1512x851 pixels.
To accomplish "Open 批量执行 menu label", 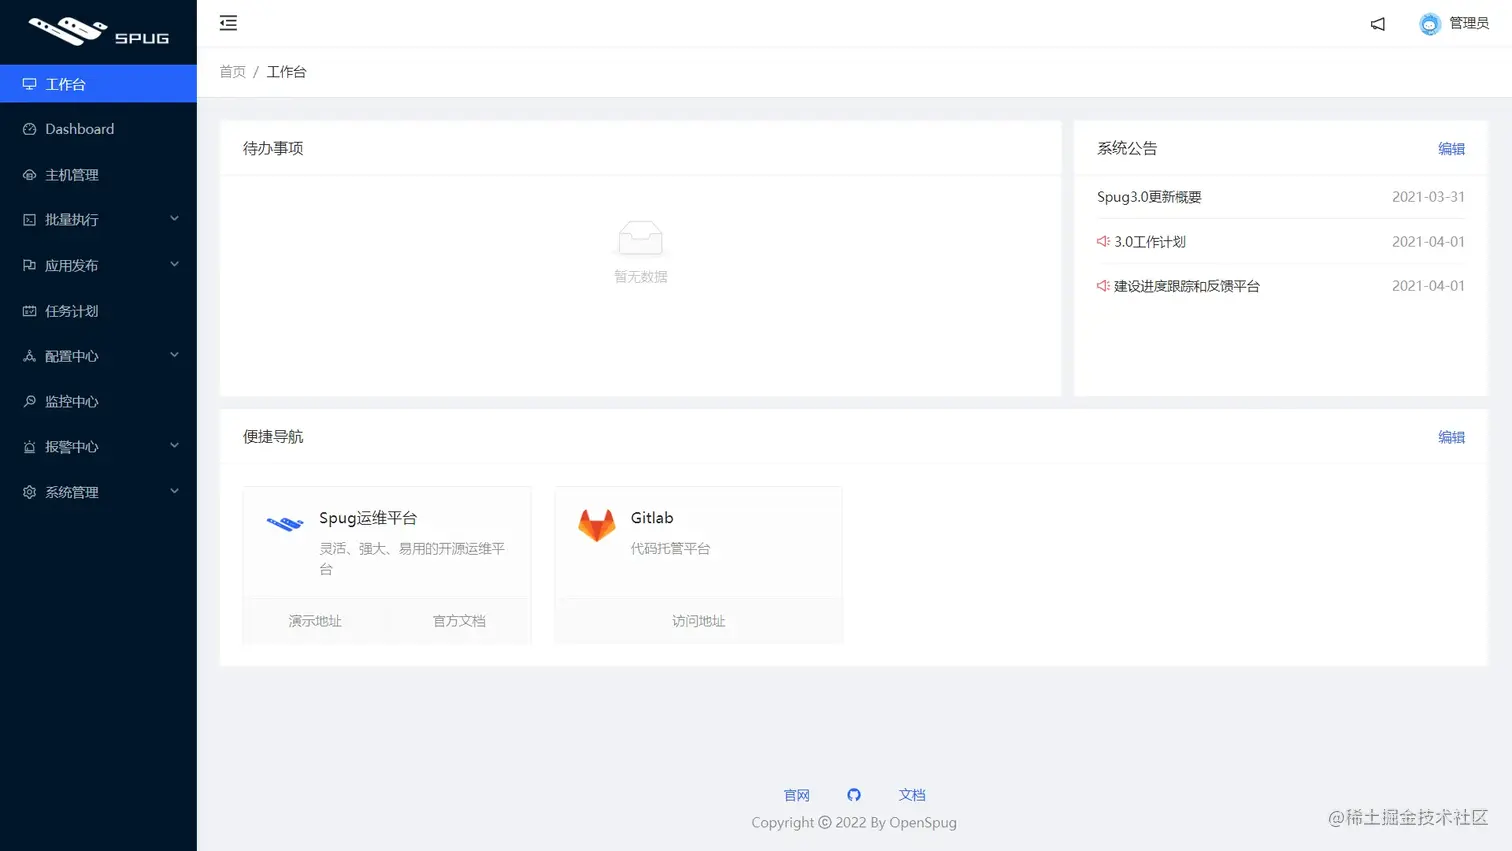I will pyautogui.click(x=72, y=220).
